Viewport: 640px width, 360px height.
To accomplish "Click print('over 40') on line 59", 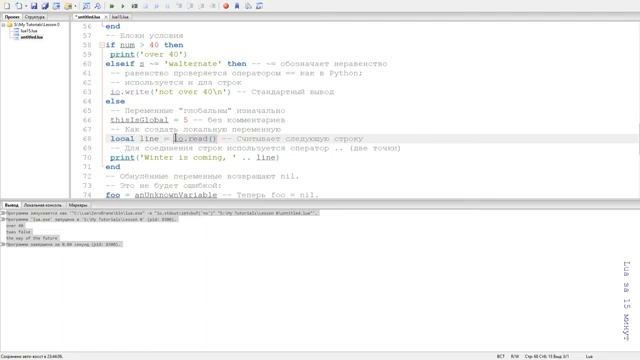I will coord(148,54).
